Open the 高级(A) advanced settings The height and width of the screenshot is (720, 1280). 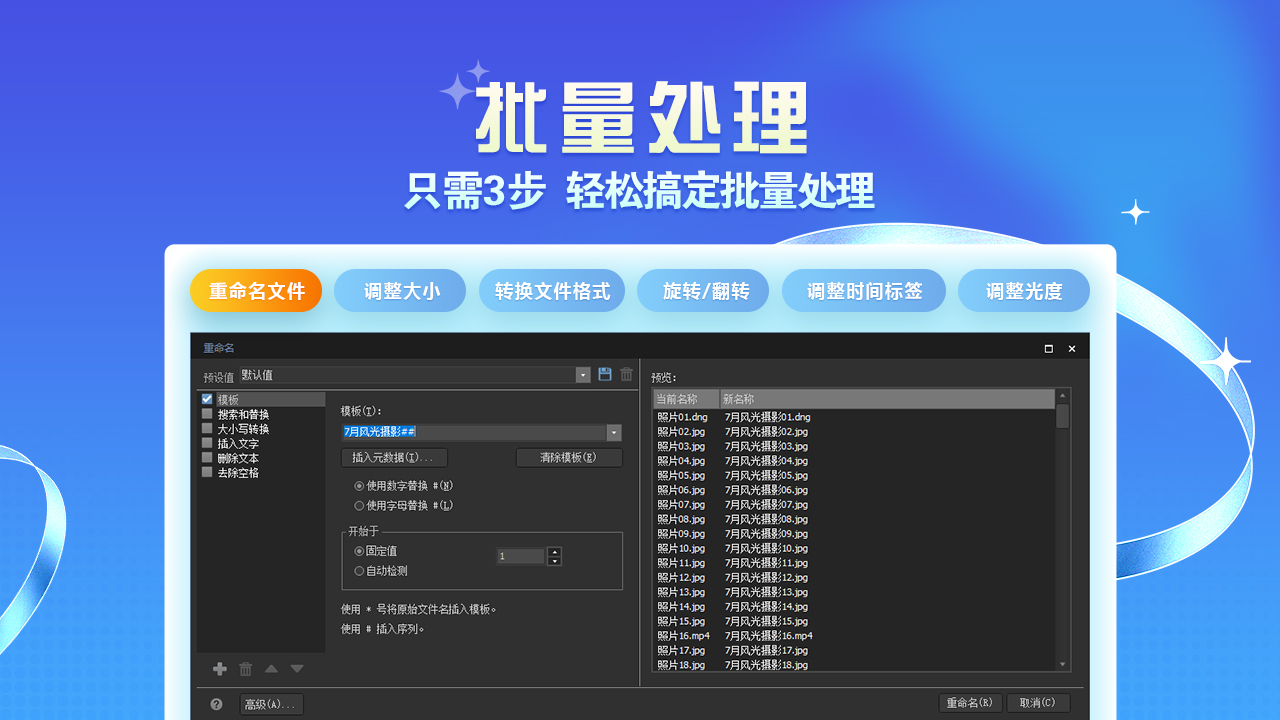click(271, 703)
